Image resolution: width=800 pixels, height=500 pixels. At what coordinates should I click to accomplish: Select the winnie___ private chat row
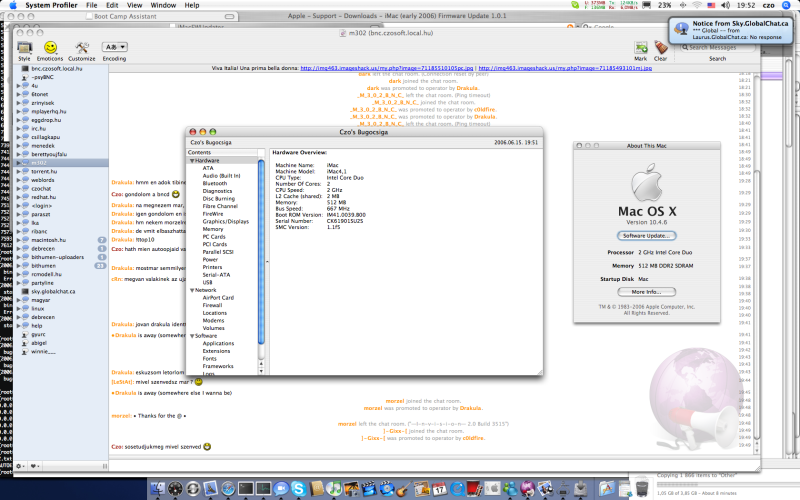pos(61,352)
